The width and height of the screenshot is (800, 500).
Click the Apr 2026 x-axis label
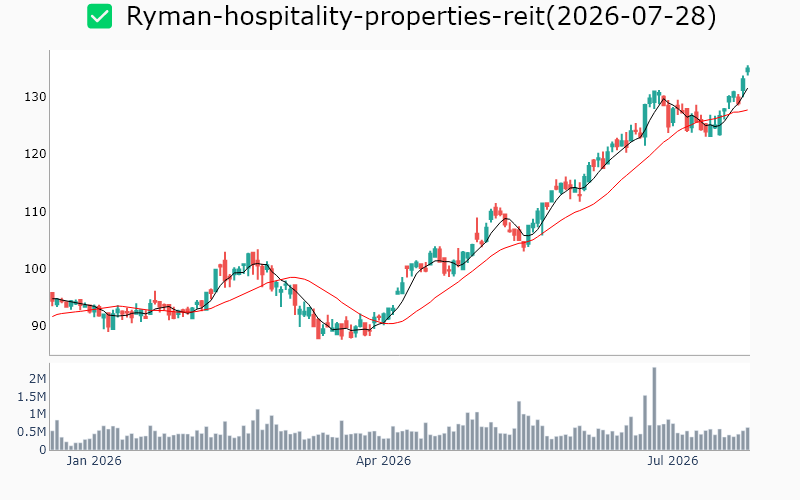click(x=383, y=461)
